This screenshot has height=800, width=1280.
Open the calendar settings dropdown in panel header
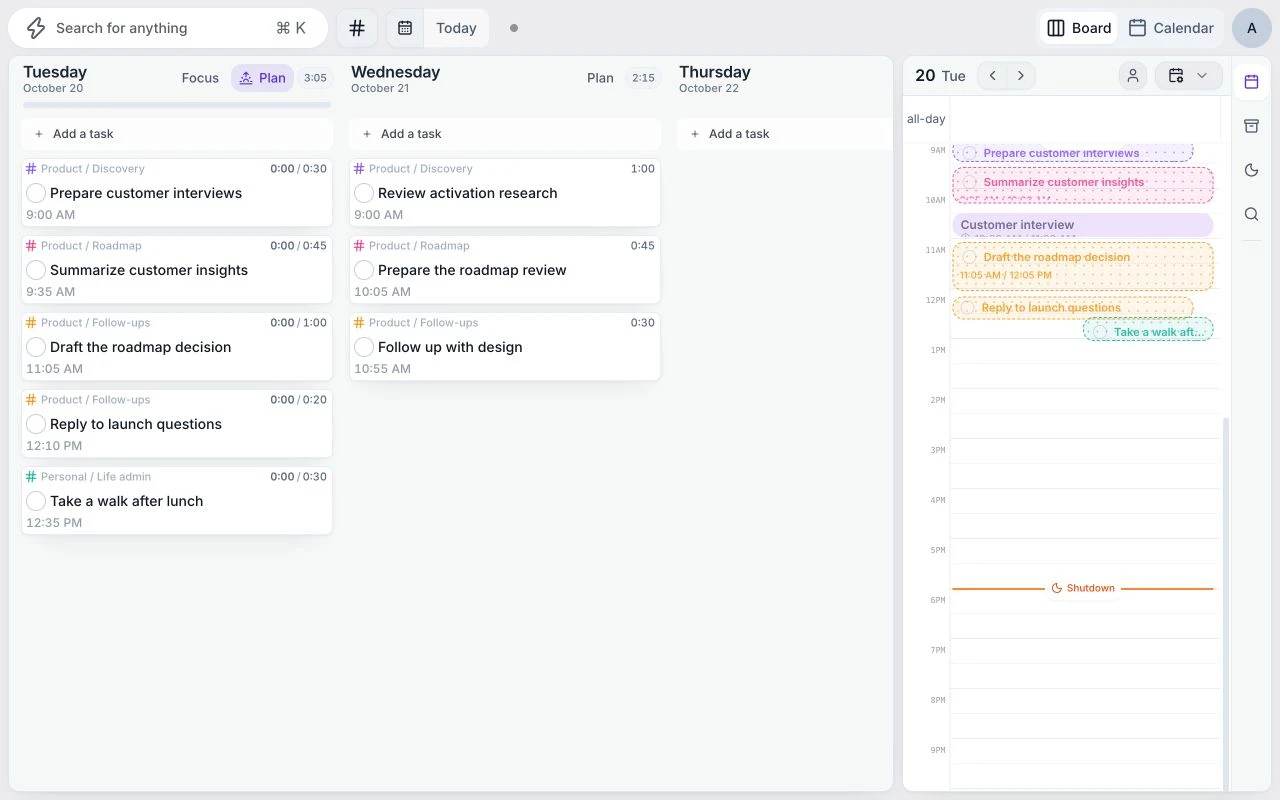tap(1188, 76)
